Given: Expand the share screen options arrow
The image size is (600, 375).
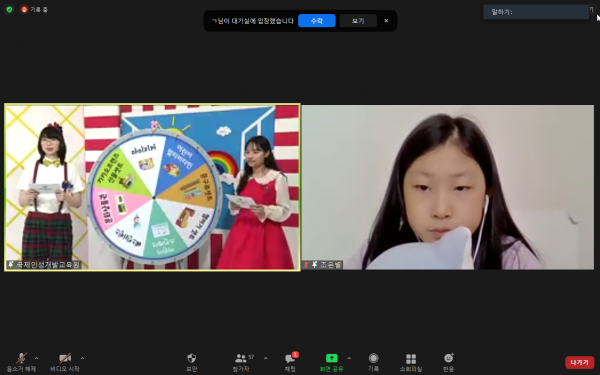Looking at the screenshot, I should (x=349, y=358).
